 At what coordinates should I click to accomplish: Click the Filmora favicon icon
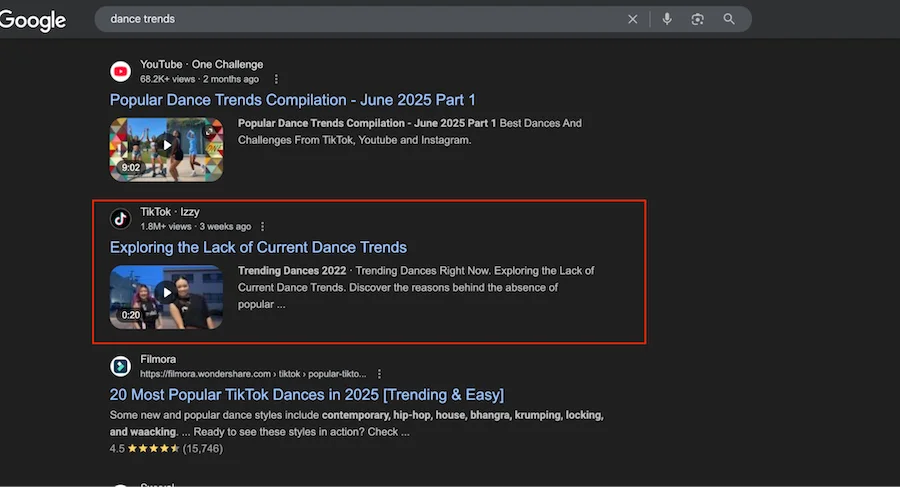point(121,366)
